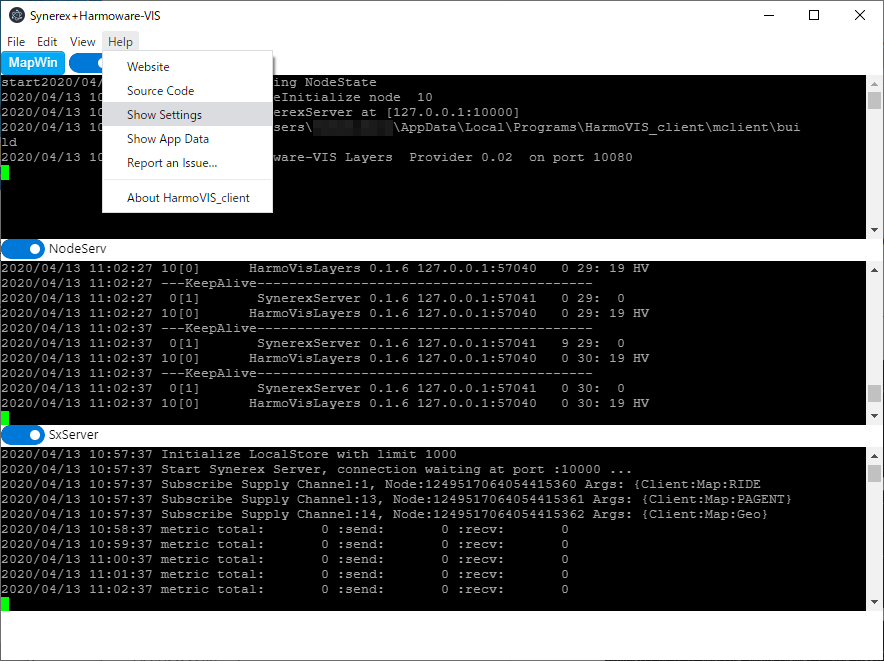Viewport: 884px width, 661px height.
Task: Click NodeServ log scrollbar up arrow
Action: pos(874,270)
